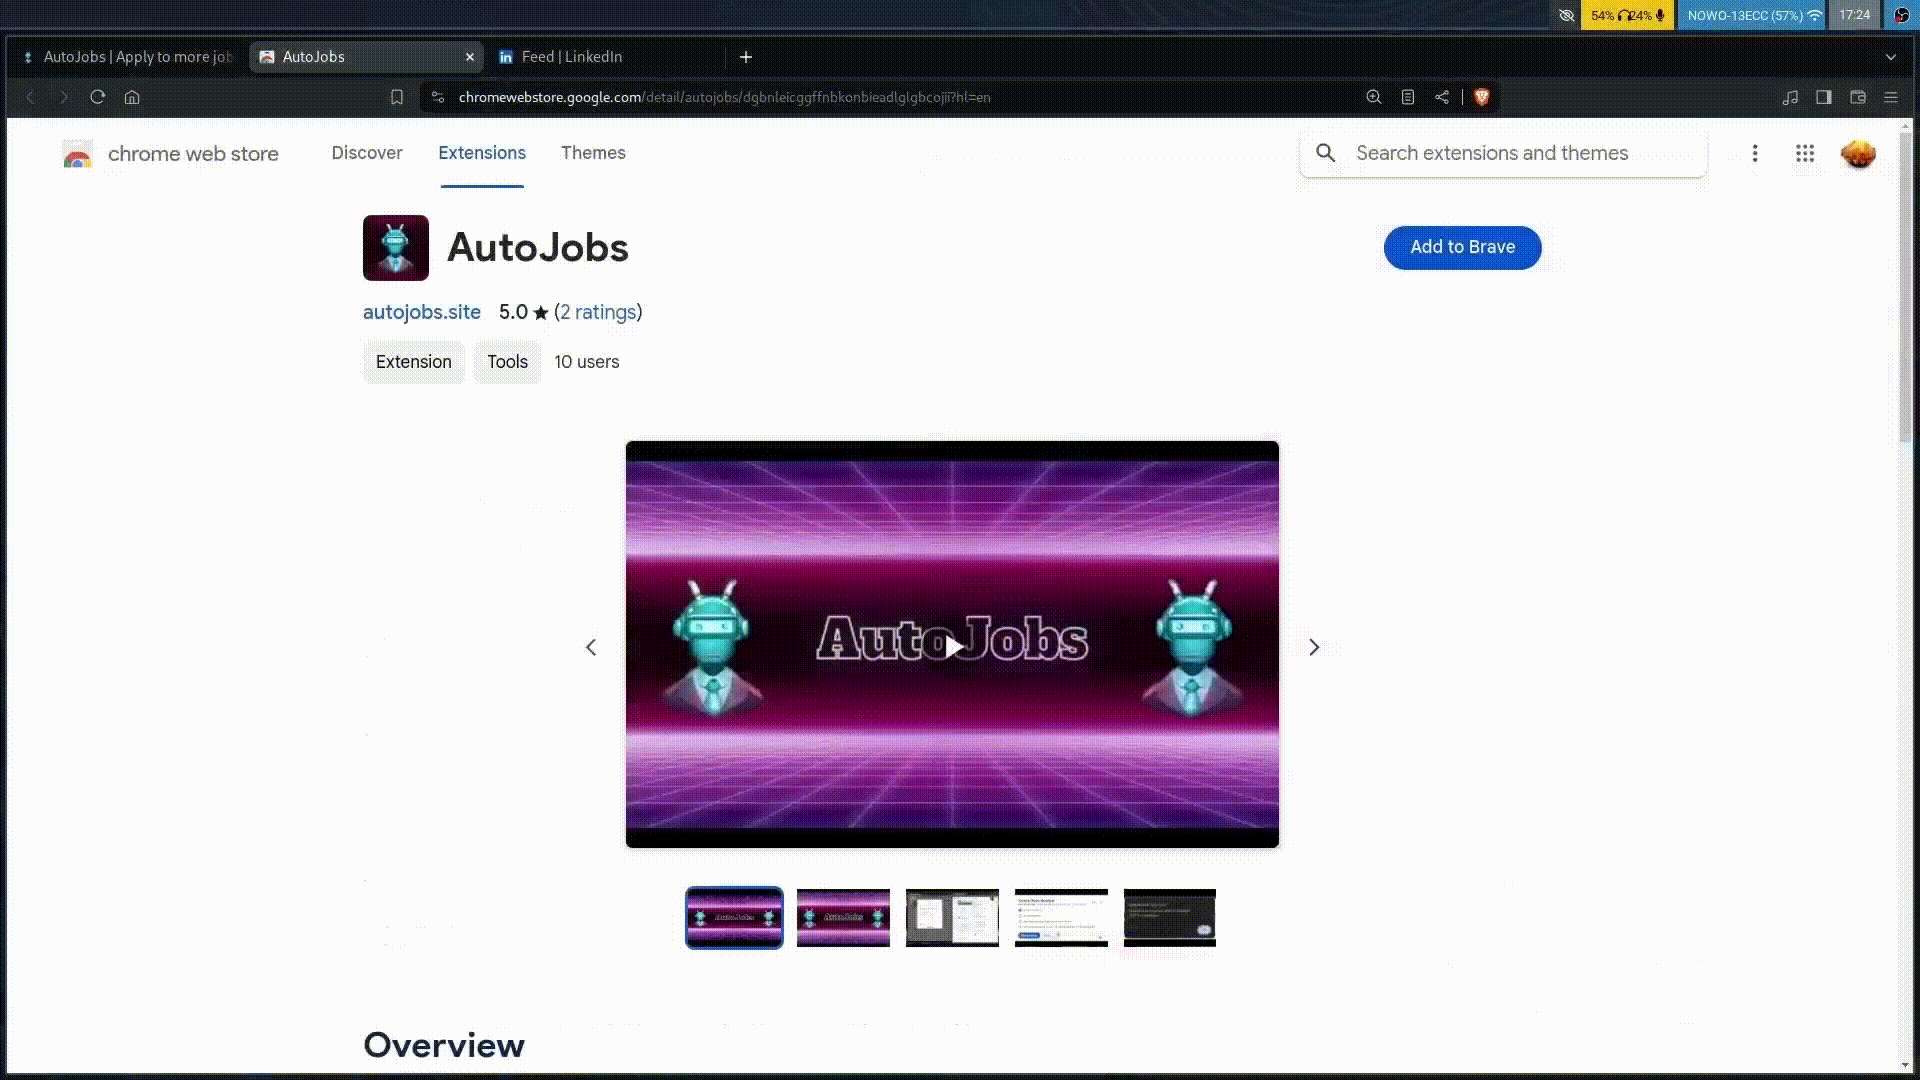Reload the page
The height and width of the screenshot is (1080, 1920).
tap(98, 97)
